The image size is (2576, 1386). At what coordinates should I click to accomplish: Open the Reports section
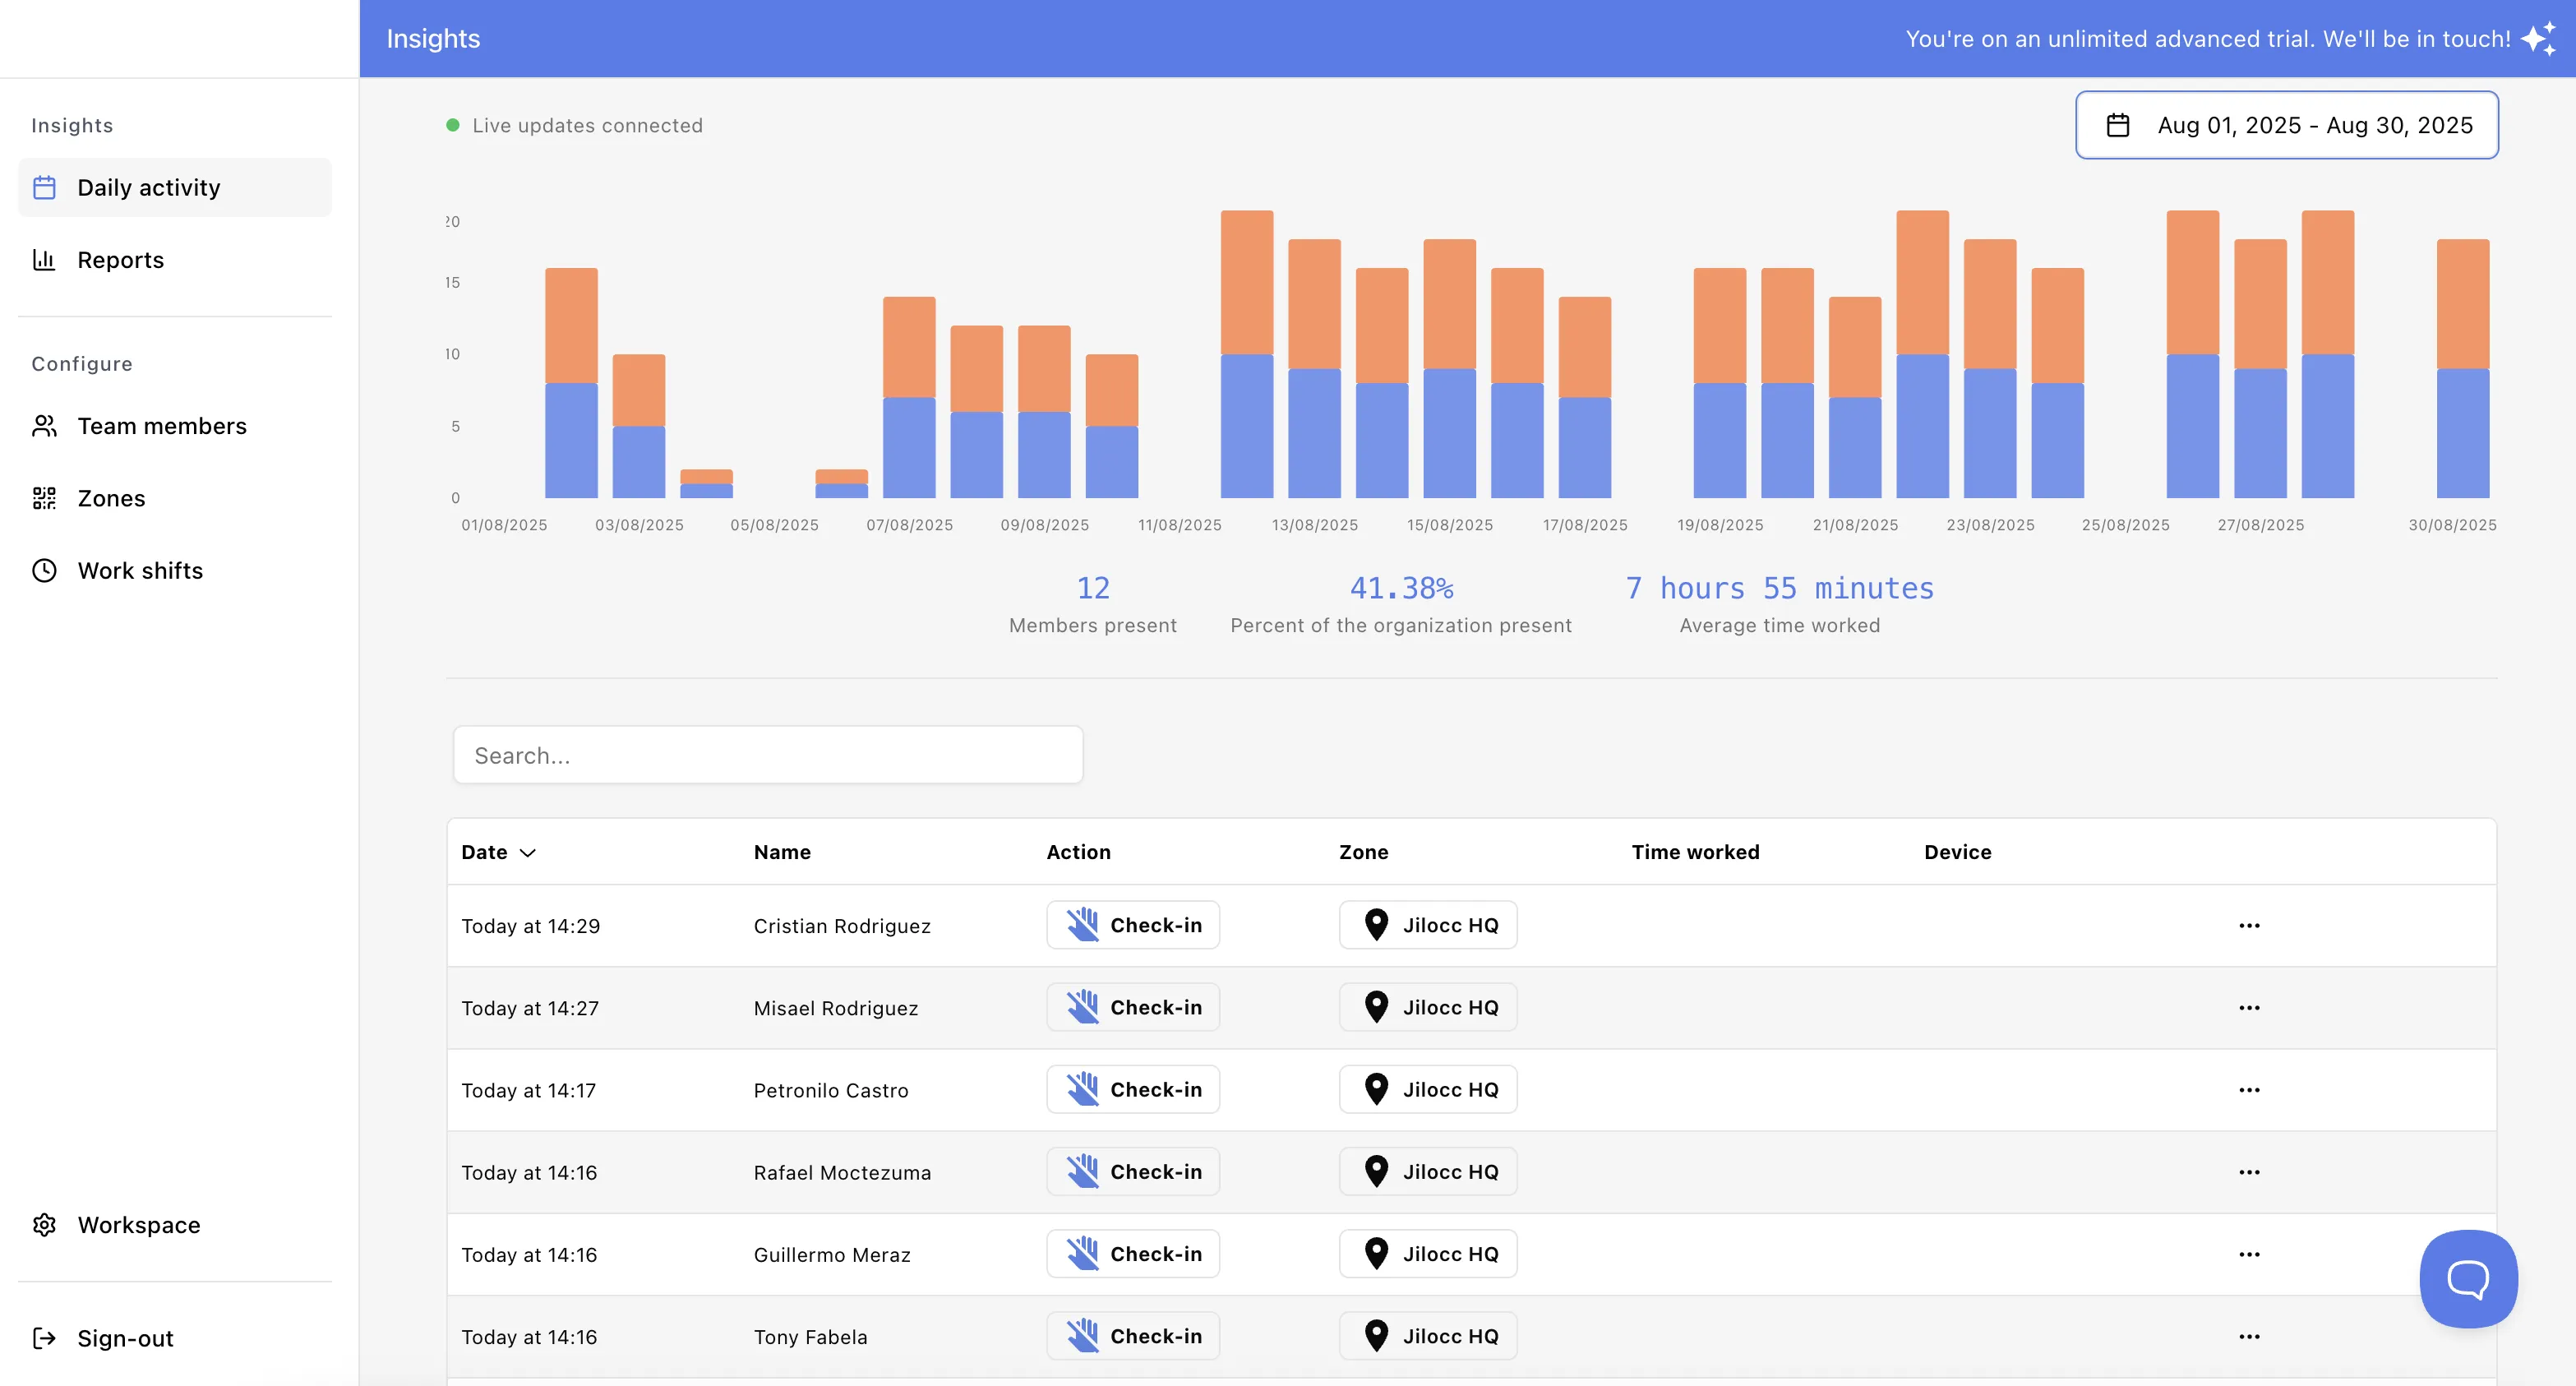tap(175, 259)
